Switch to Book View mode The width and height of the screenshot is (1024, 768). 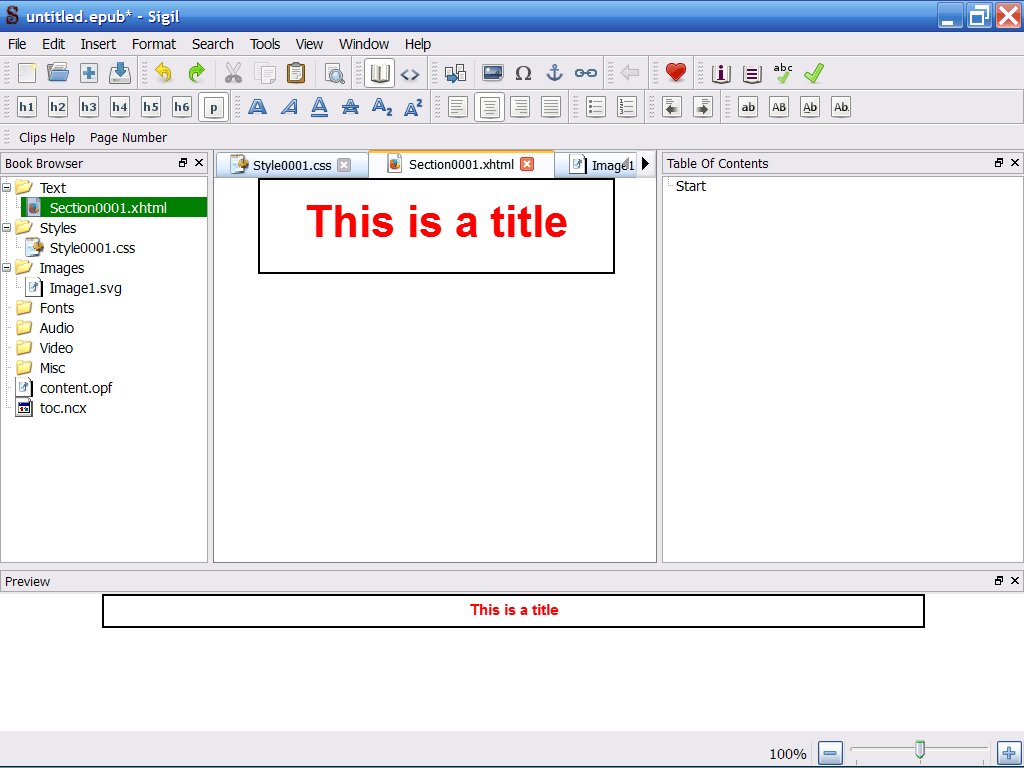(x=379, y=73)
